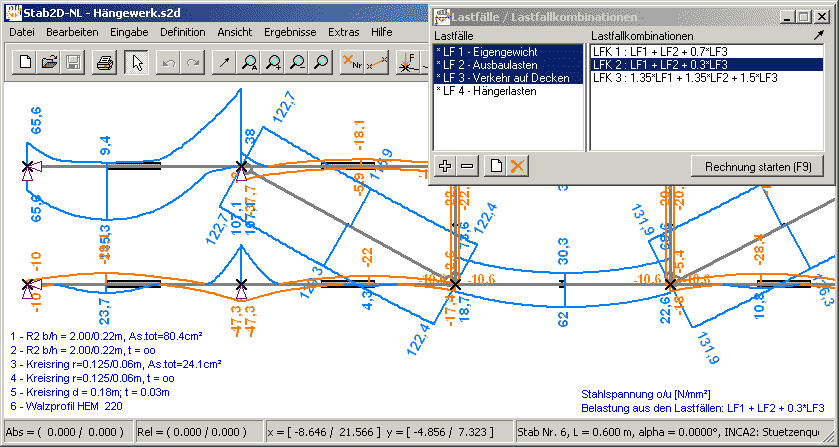Toggle node number display (Nr icon)
839x447 pixels.
click(351, 63)
